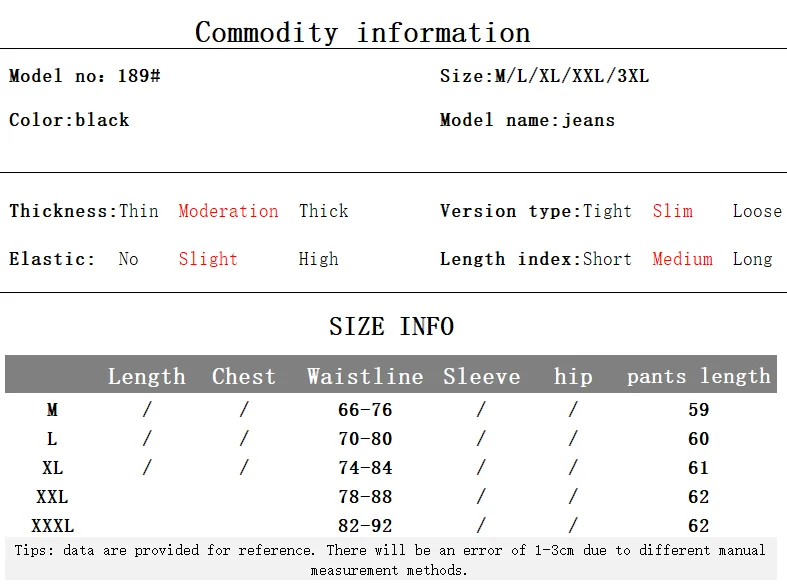787x585 pixels.
Task: Click the Commodity information heading
Action: pyautogui.click(x=362, y=33)
